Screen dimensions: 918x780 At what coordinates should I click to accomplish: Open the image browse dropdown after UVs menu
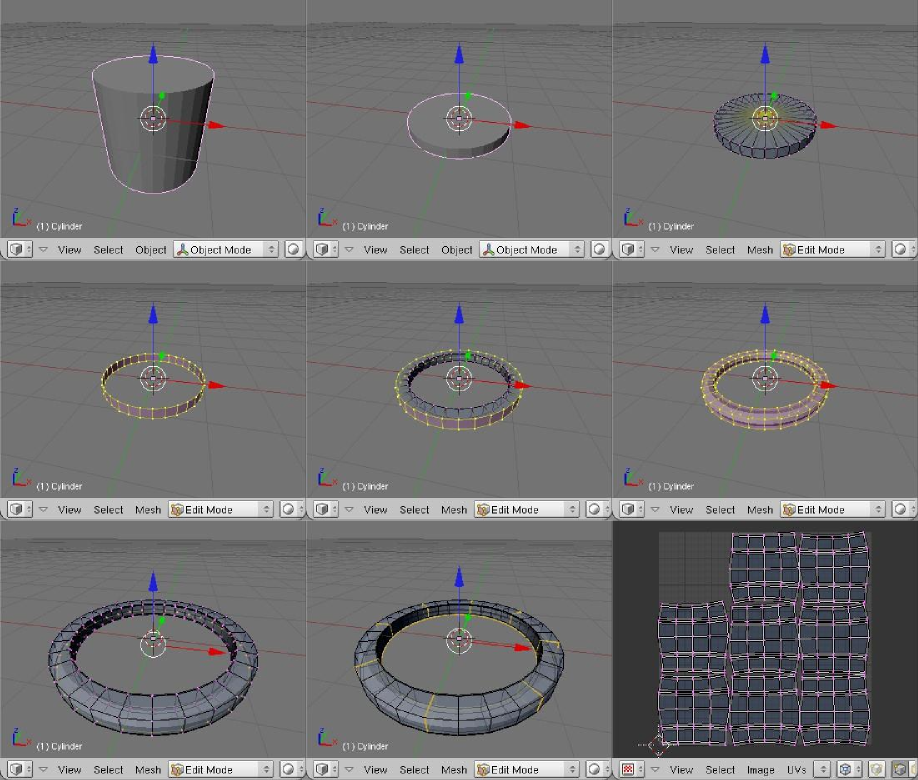click(822, 769)
